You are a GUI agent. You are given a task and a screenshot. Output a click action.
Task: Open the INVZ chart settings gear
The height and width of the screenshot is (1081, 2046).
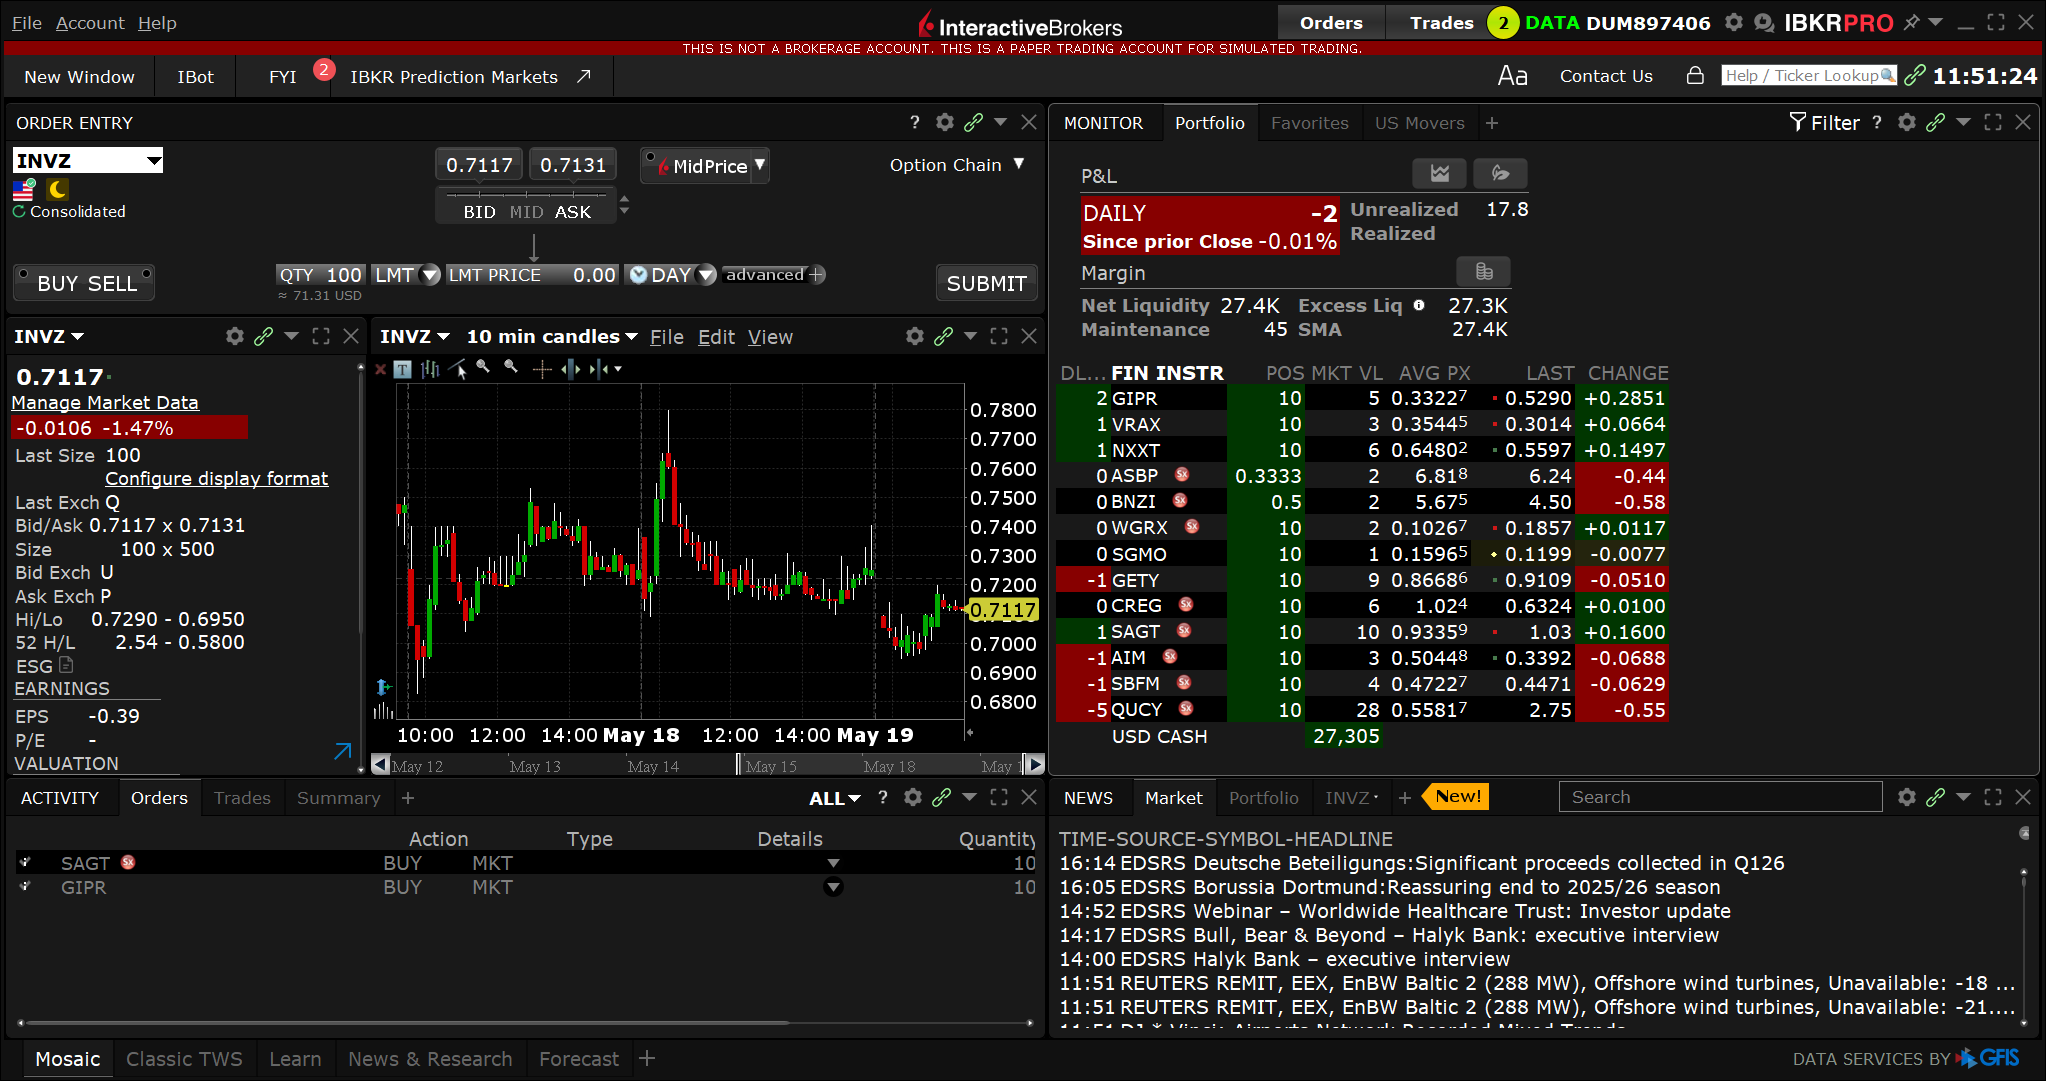[x=915, y=336]
